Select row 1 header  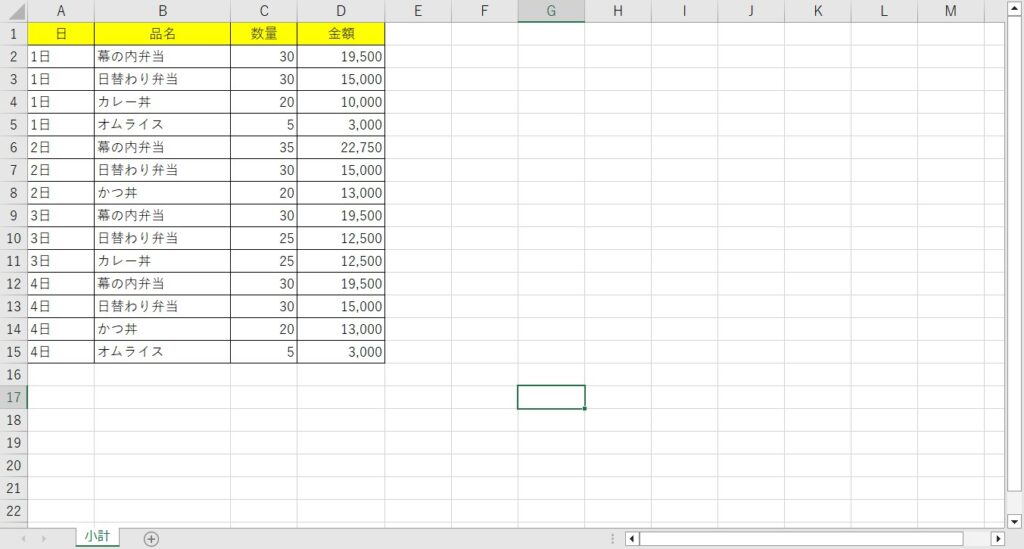(x=13, y=33)
